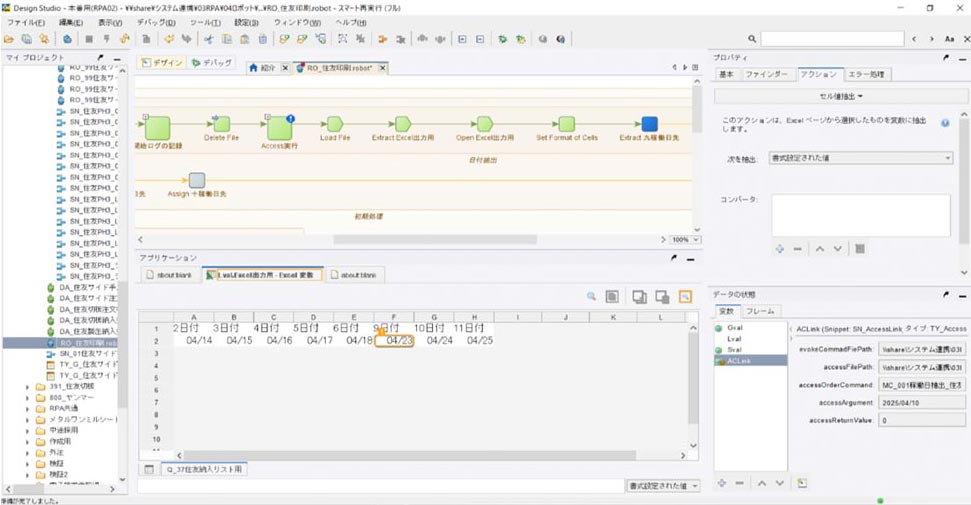
Task: Click the blue Extract step node
Action: coord(649,123)
